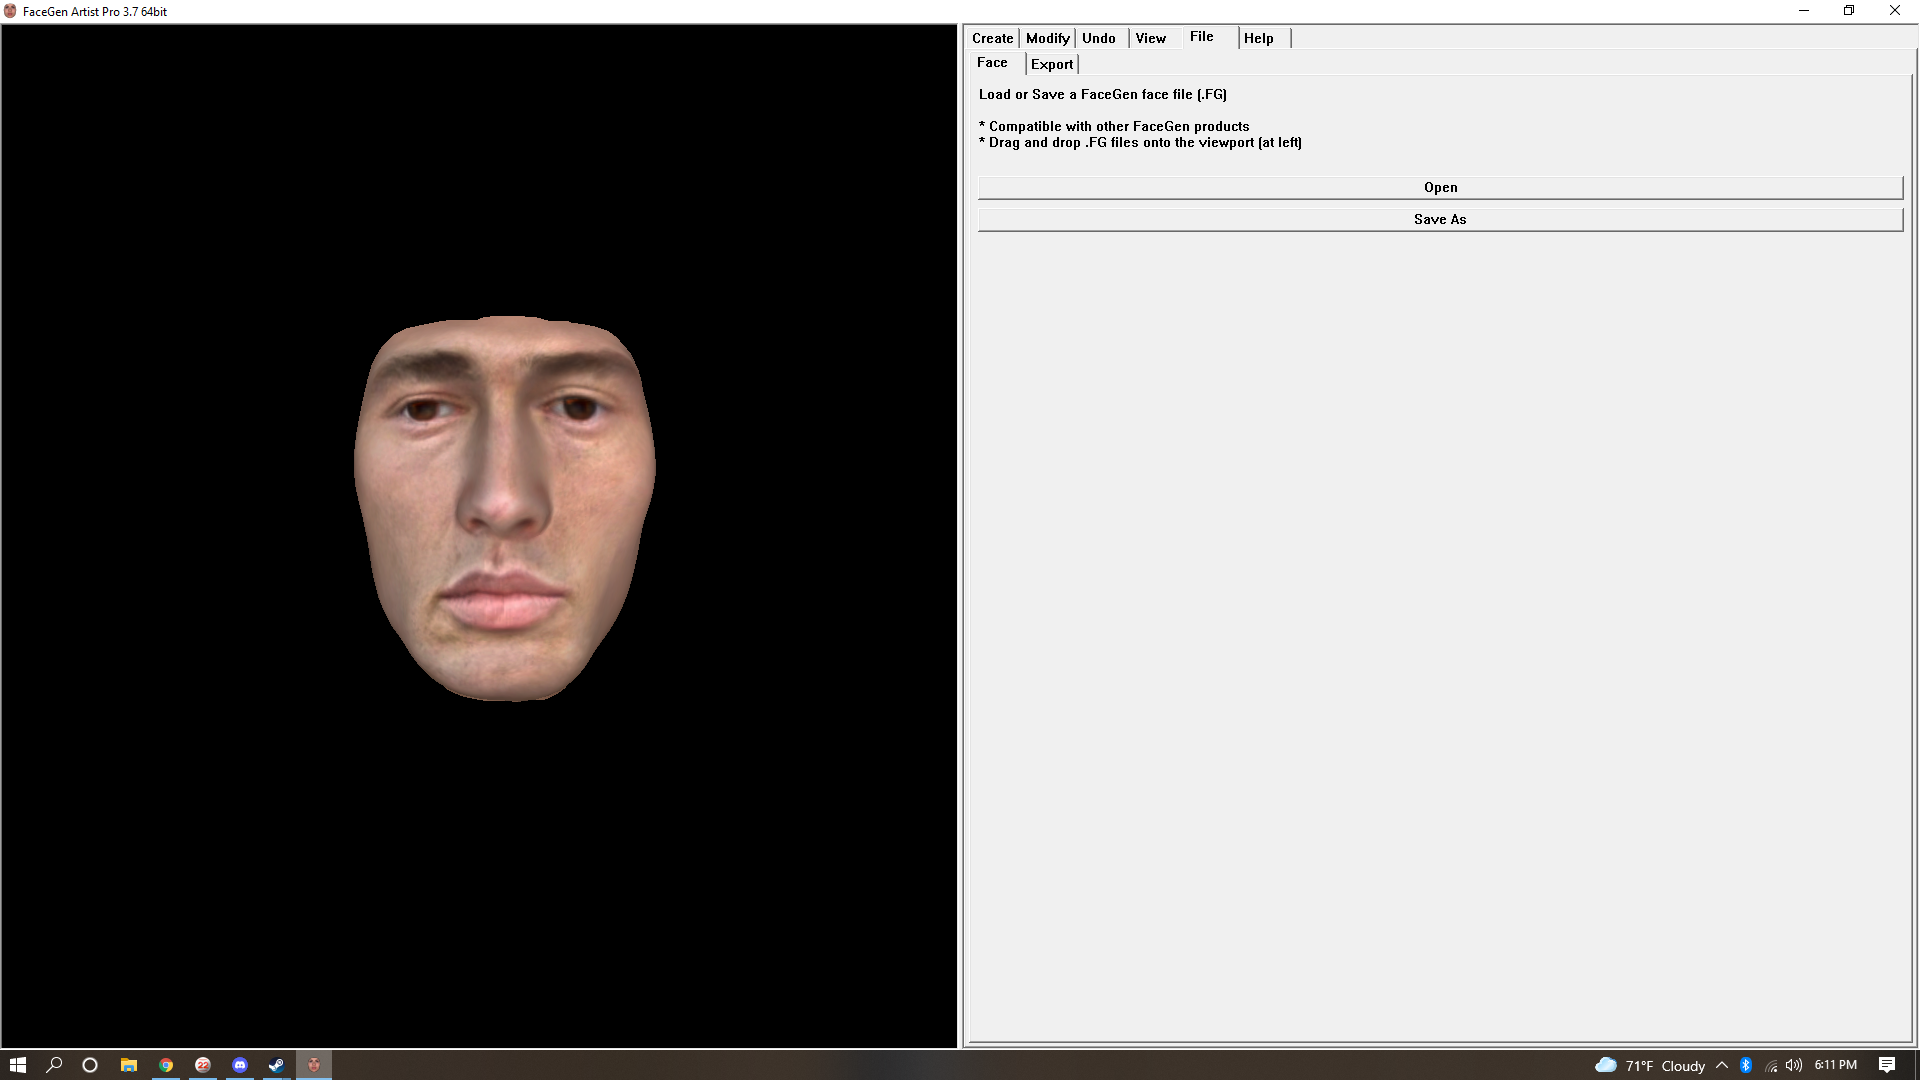Screen dimensions: 1920x1080
Task: Launch Google Chrome from the taskbar
Action: (166, 1065)
